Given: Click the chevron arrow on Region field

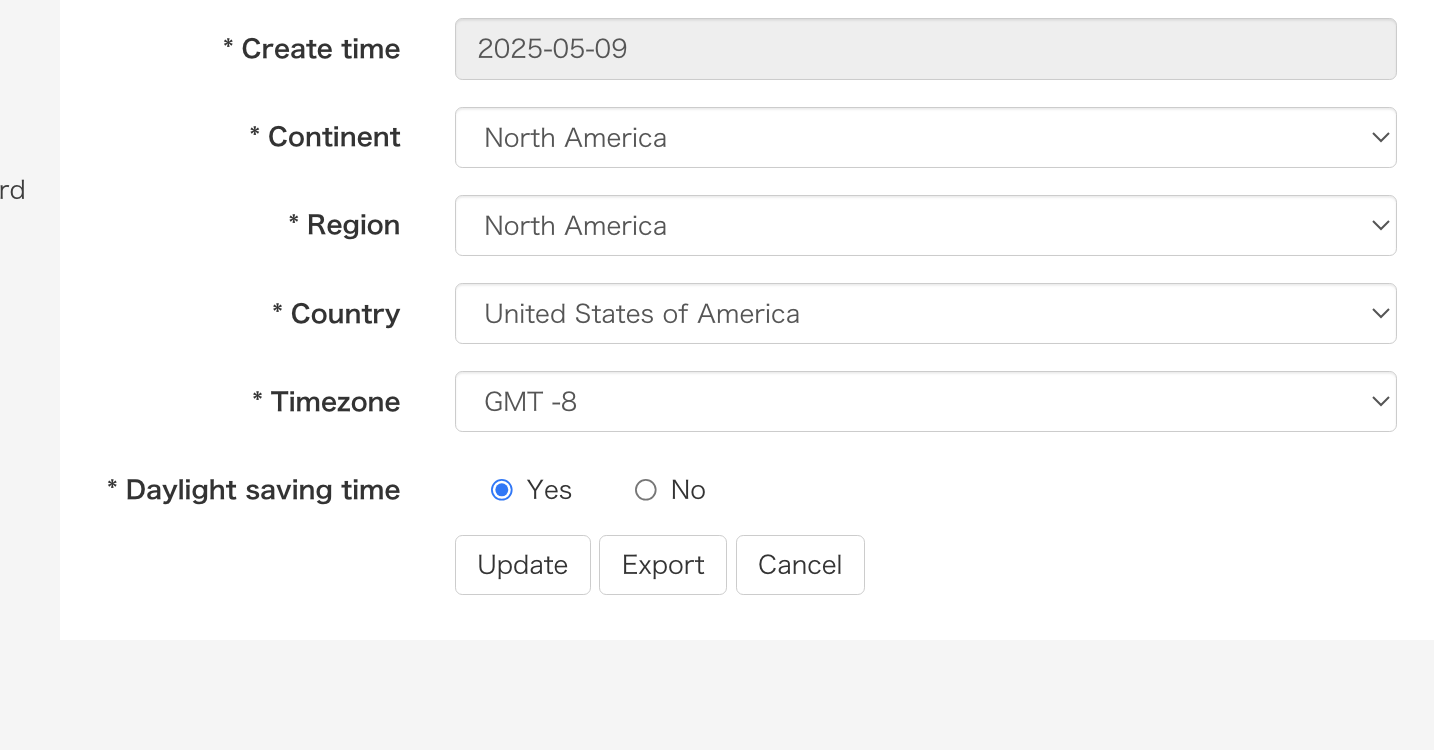Looking at the screenshot, I should 1380,226.
